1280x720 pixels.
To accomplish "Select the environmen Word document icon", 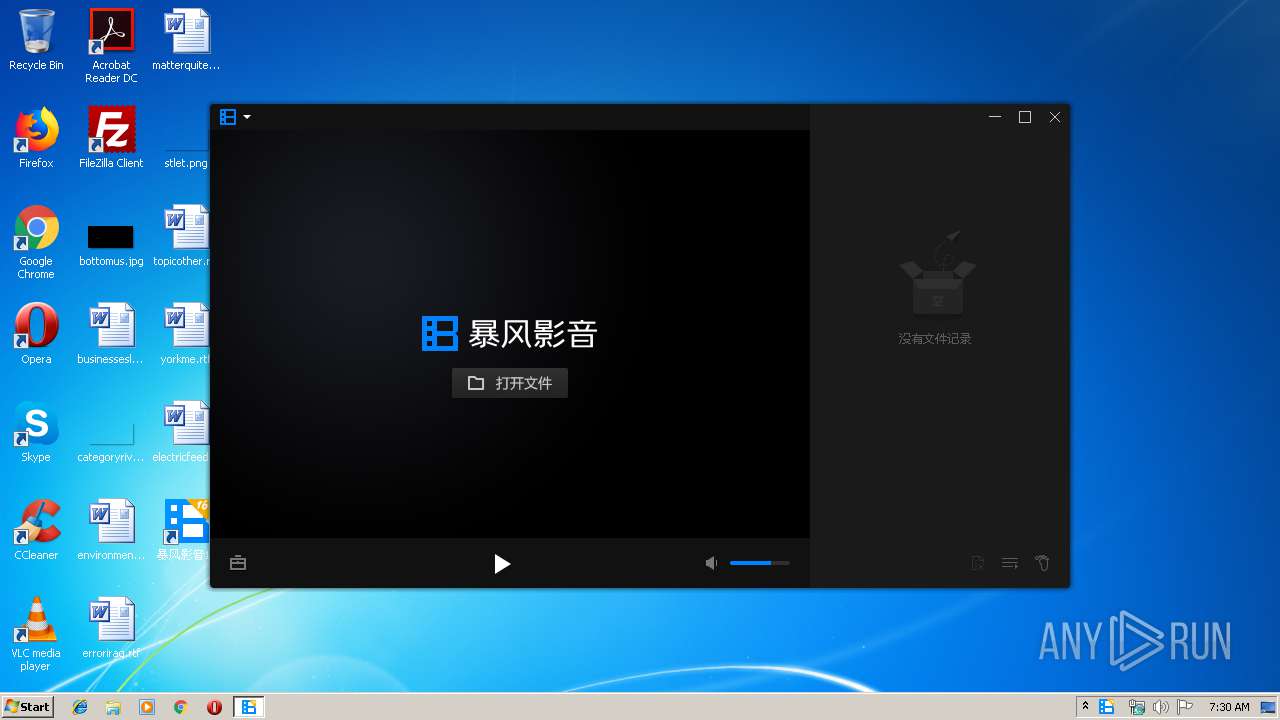I will point(111,530).
